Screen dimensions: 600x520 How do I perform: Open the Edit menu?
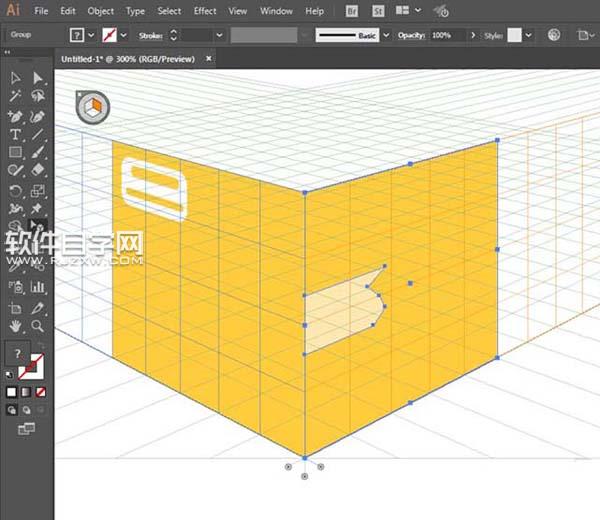(x=68, y=11)
